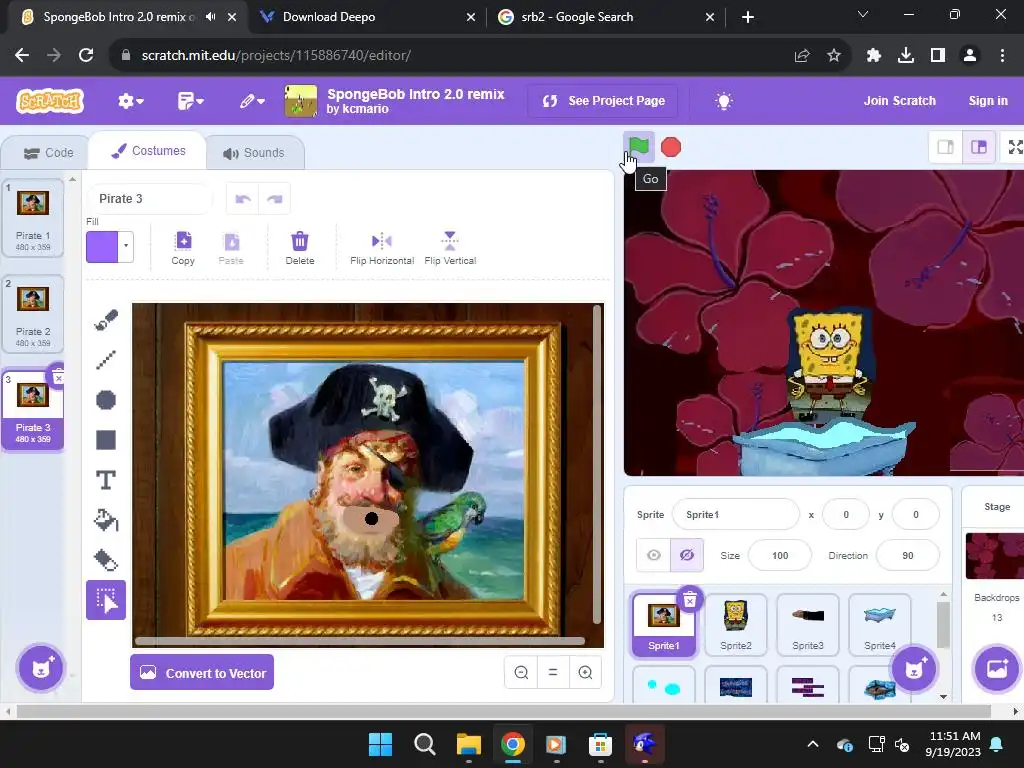Flip costume horizontally

[x=382, y=248]
